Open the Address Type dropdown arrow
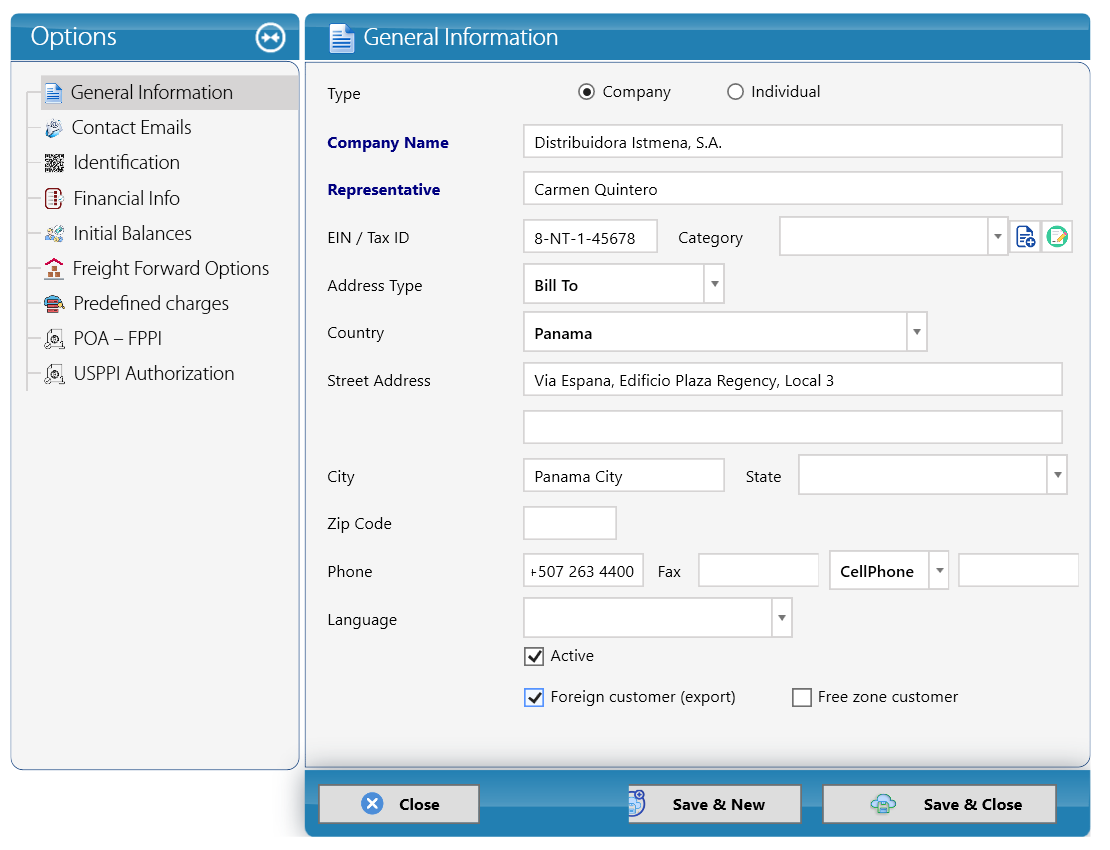The image size is (1110, 850). 714,285
